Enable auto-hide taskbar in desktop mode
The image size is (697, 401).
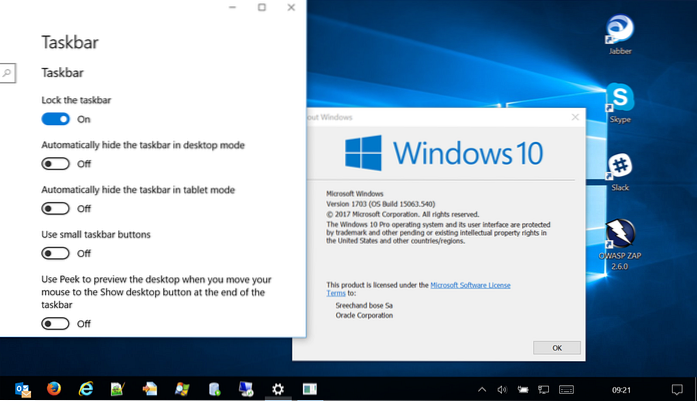coord(56,164)
